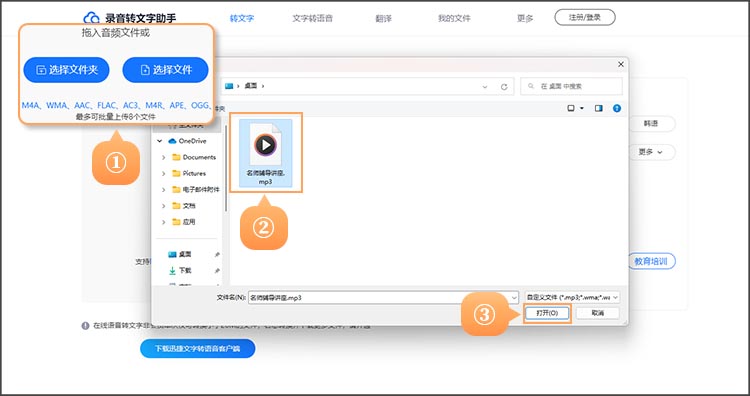Open help with the blue question icon

(x=617, y=109)
